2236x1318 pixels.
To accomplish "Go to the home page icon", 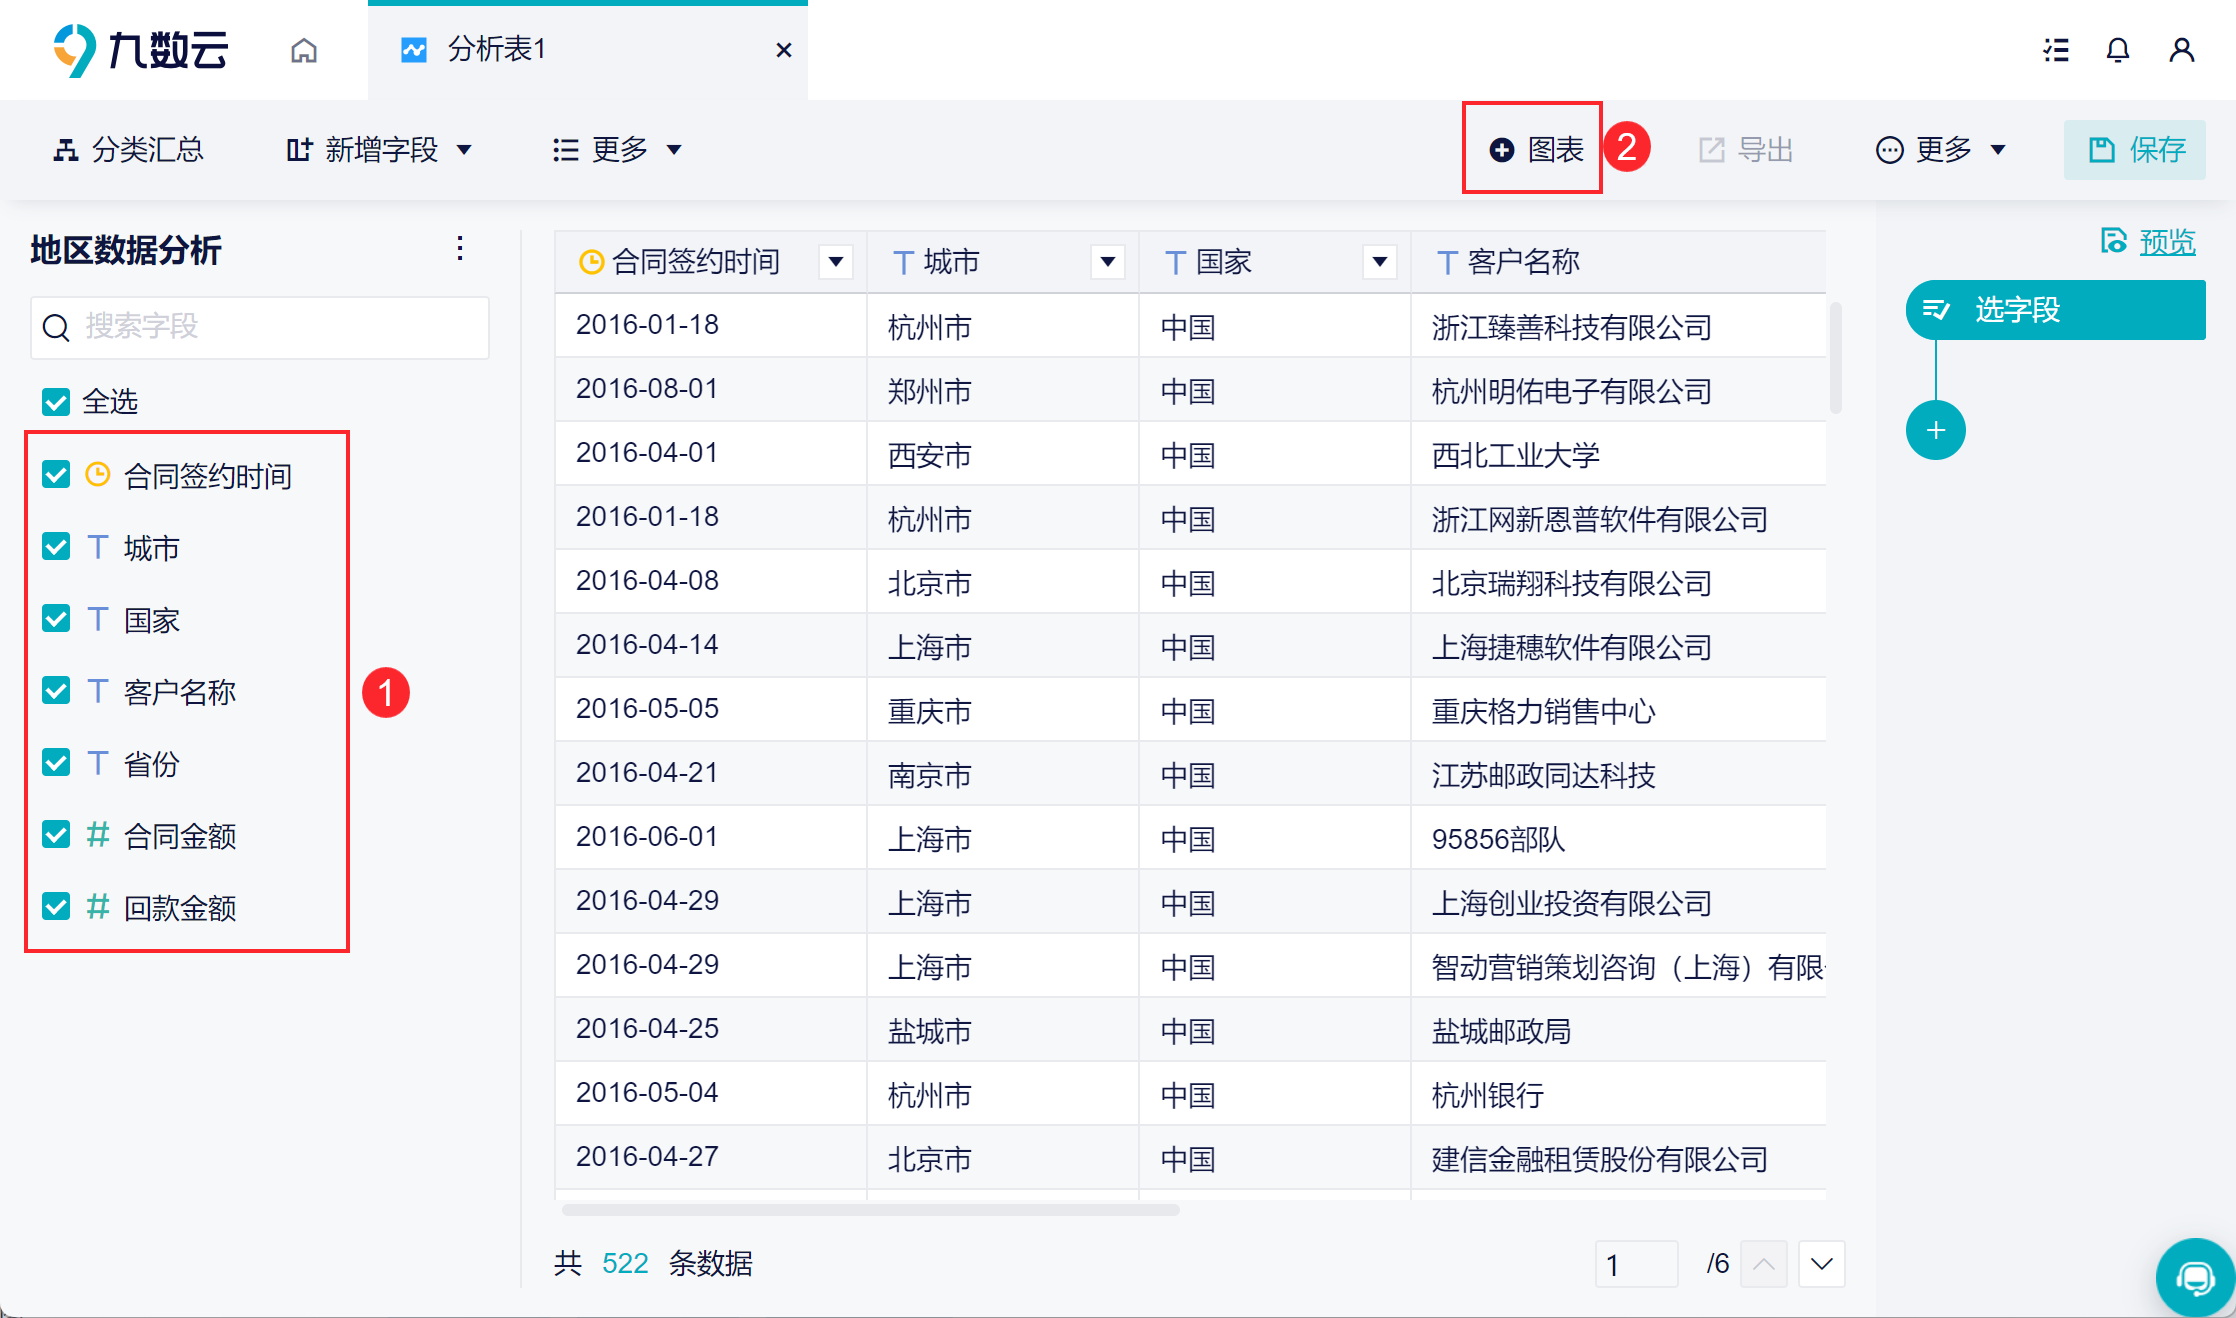I will tap(304, 50).
